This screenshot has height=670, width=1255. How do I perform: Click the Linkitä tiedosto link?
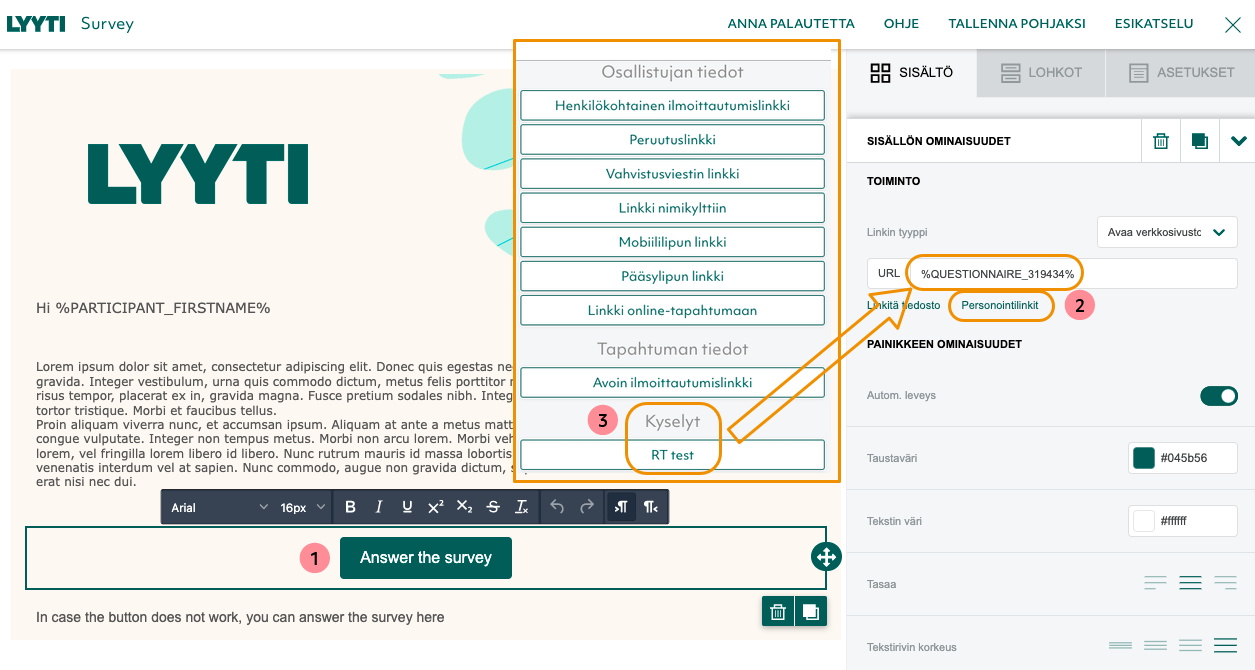pos(903,305)
